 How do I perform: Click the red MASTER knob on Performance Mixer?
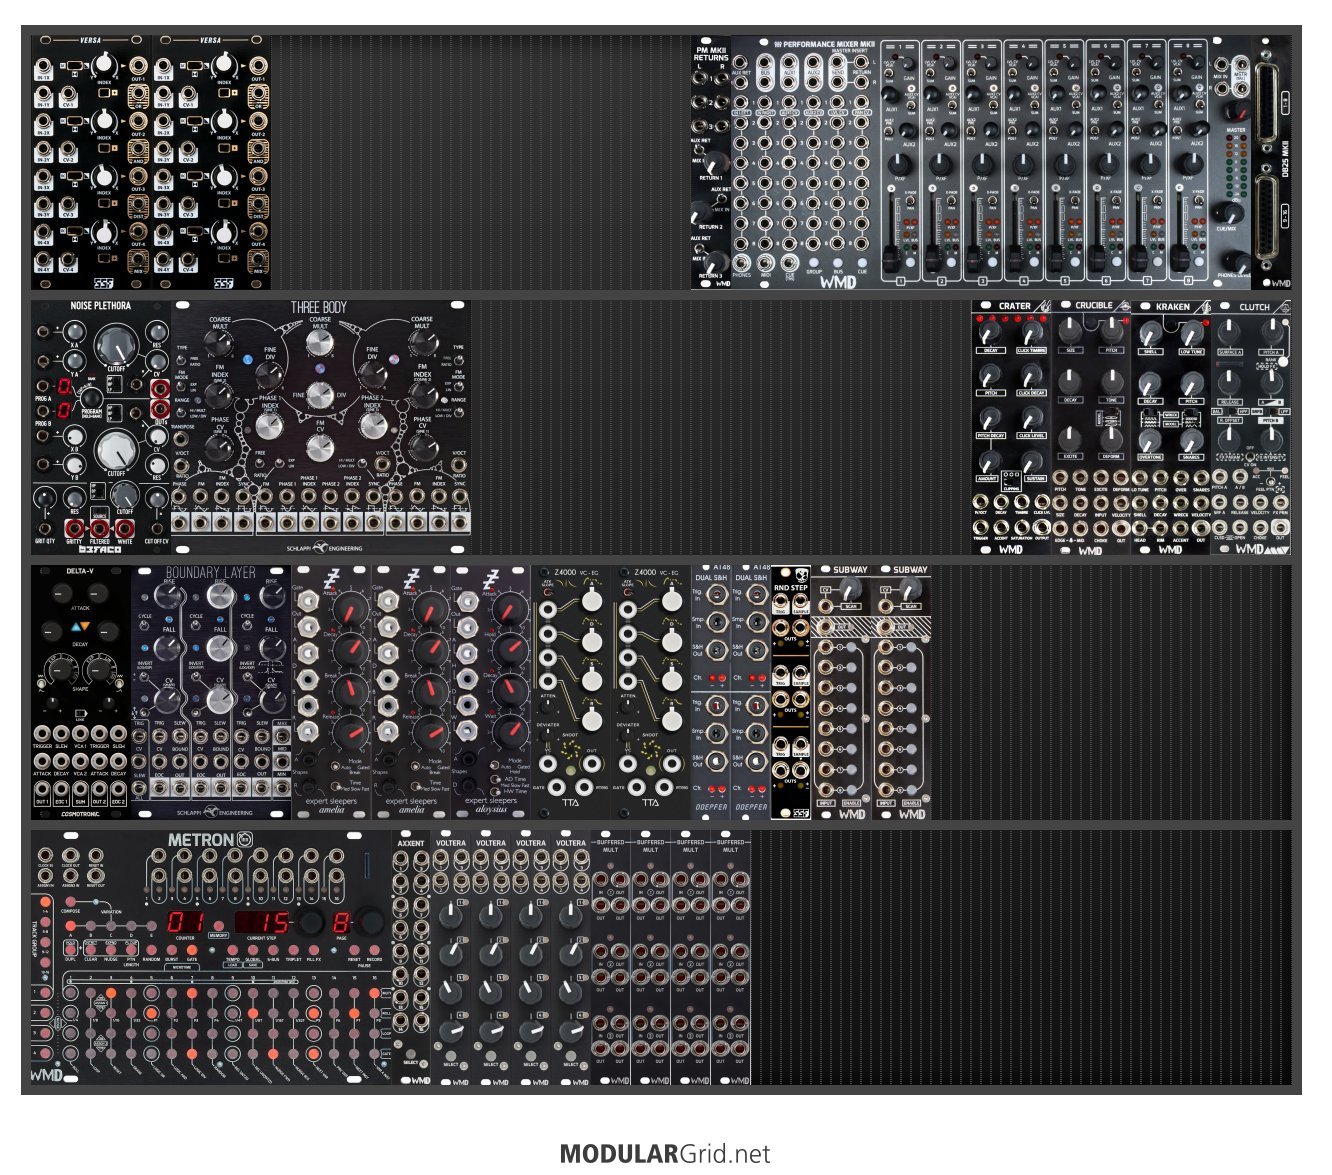click(x=1238, y=110)
